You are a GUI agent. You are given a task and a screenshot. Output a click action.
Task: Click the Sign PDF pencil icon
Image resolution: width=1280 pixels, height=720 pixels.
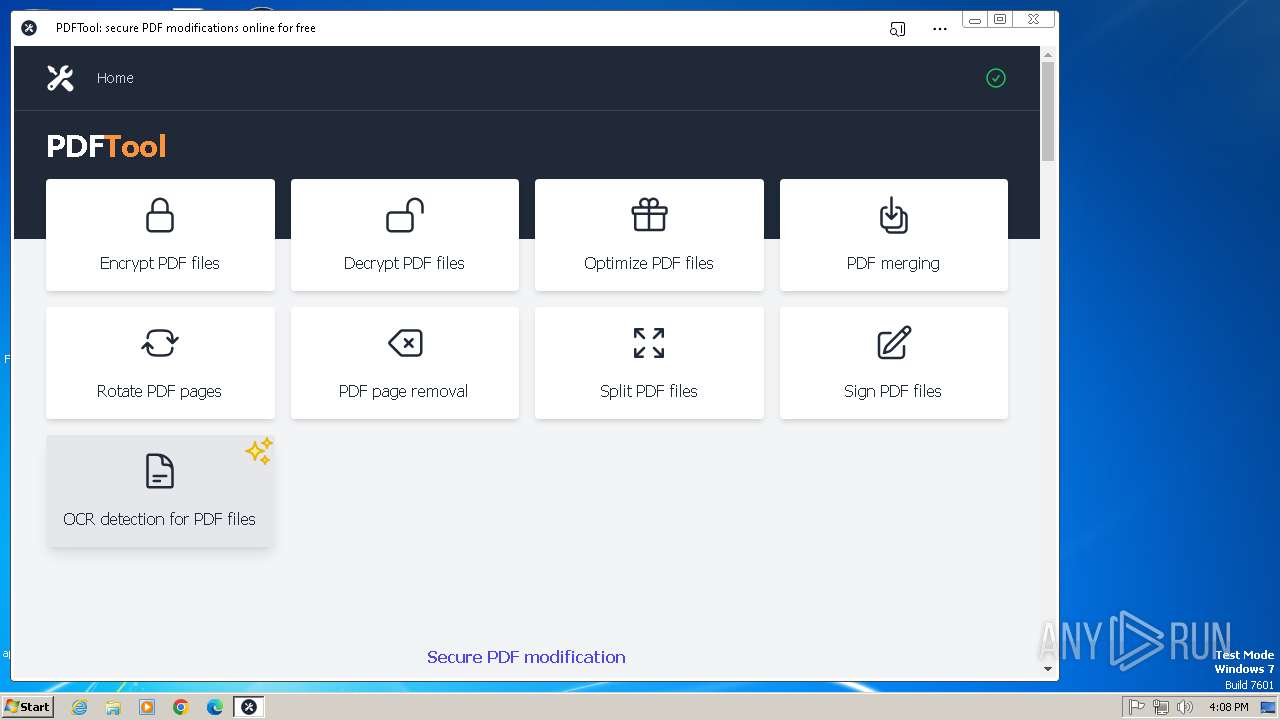[x=894, y=342]
